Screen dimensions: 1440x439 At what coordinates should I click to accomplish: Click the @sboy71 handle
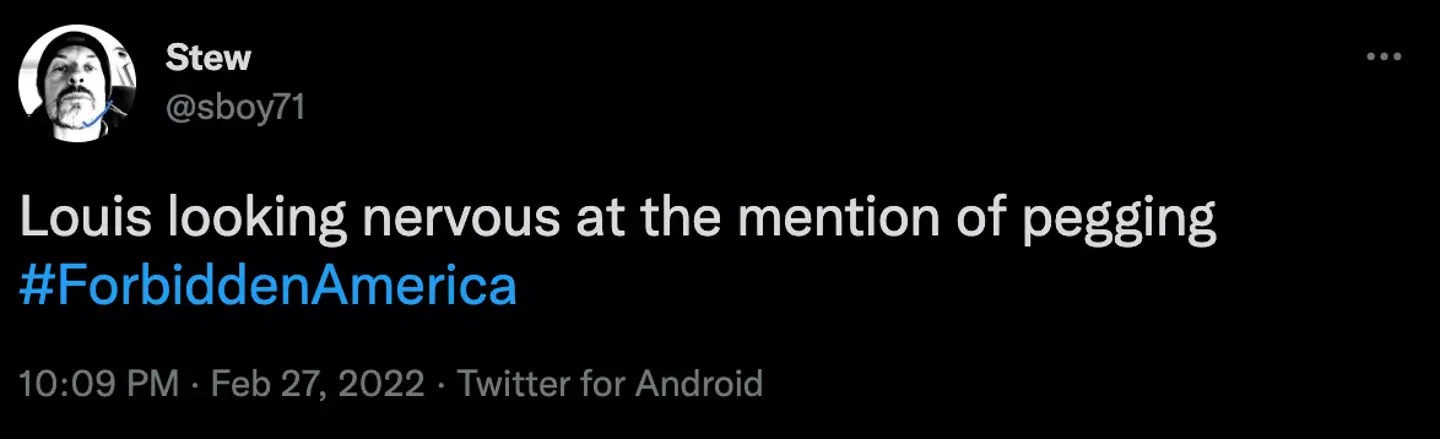(234, 107)
